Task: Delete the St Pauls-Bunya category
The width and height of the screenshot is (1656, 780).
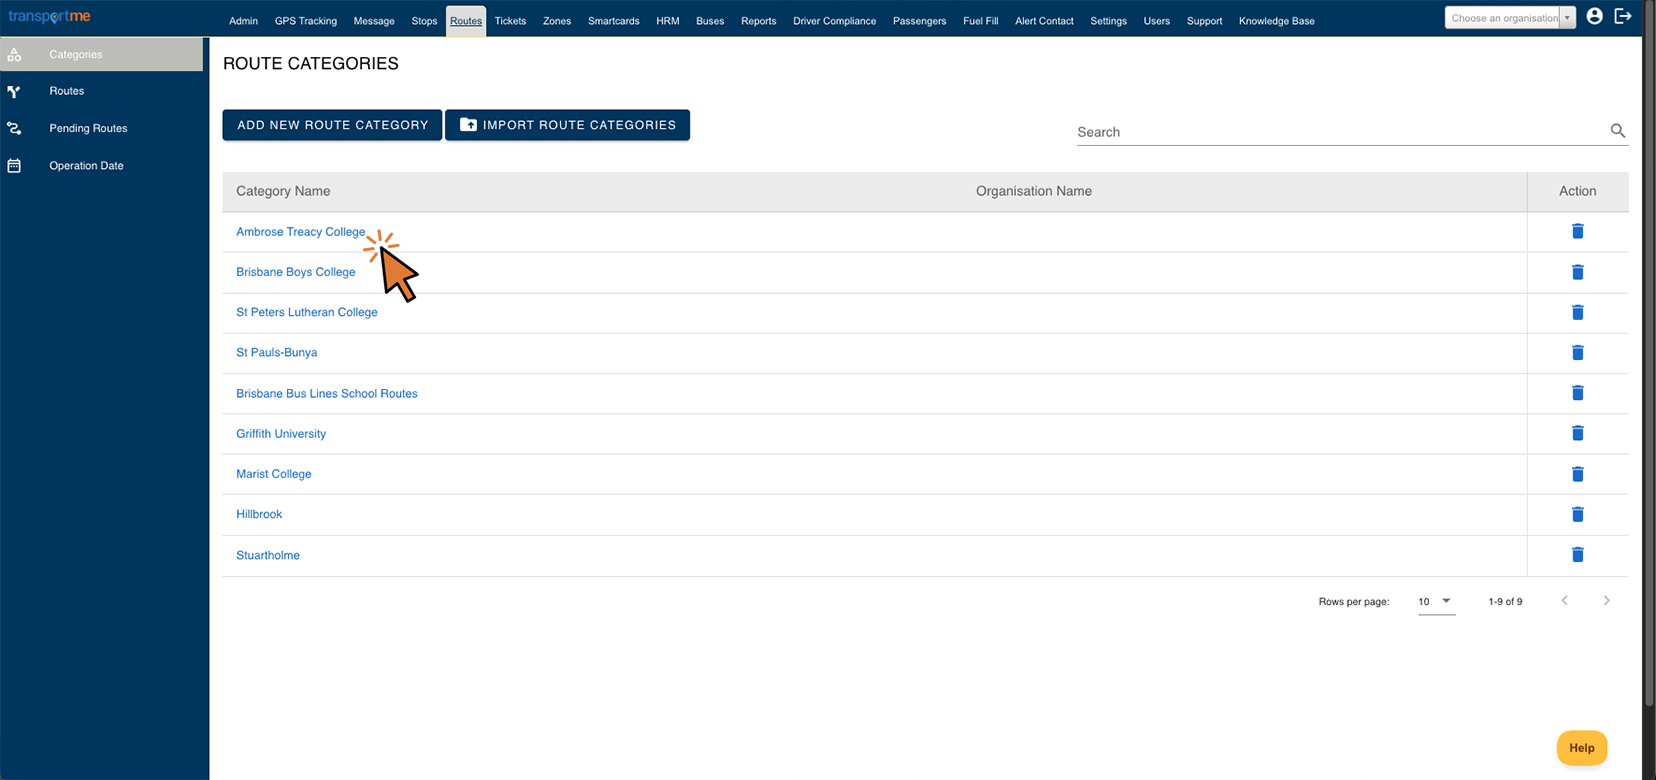Action: tap(1577, 352)
